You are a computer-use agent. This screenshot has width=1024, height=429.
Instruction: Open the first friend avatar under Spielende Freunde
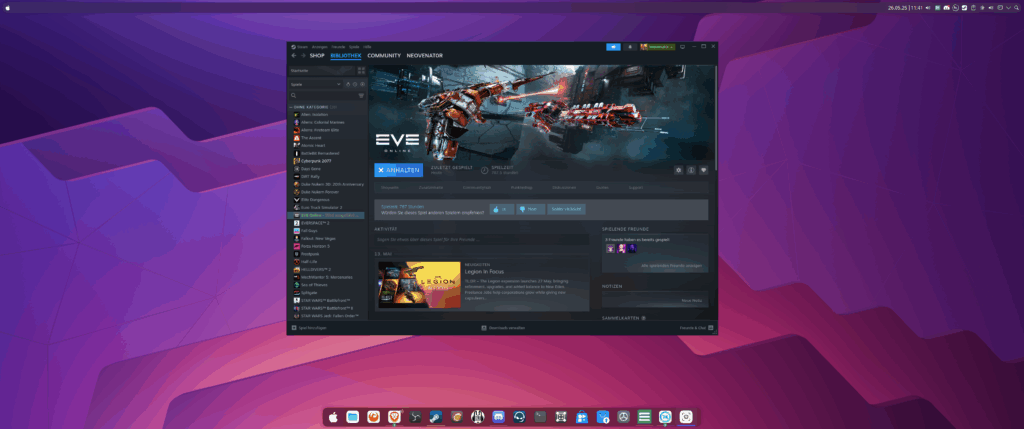click(x=610, y=249)
